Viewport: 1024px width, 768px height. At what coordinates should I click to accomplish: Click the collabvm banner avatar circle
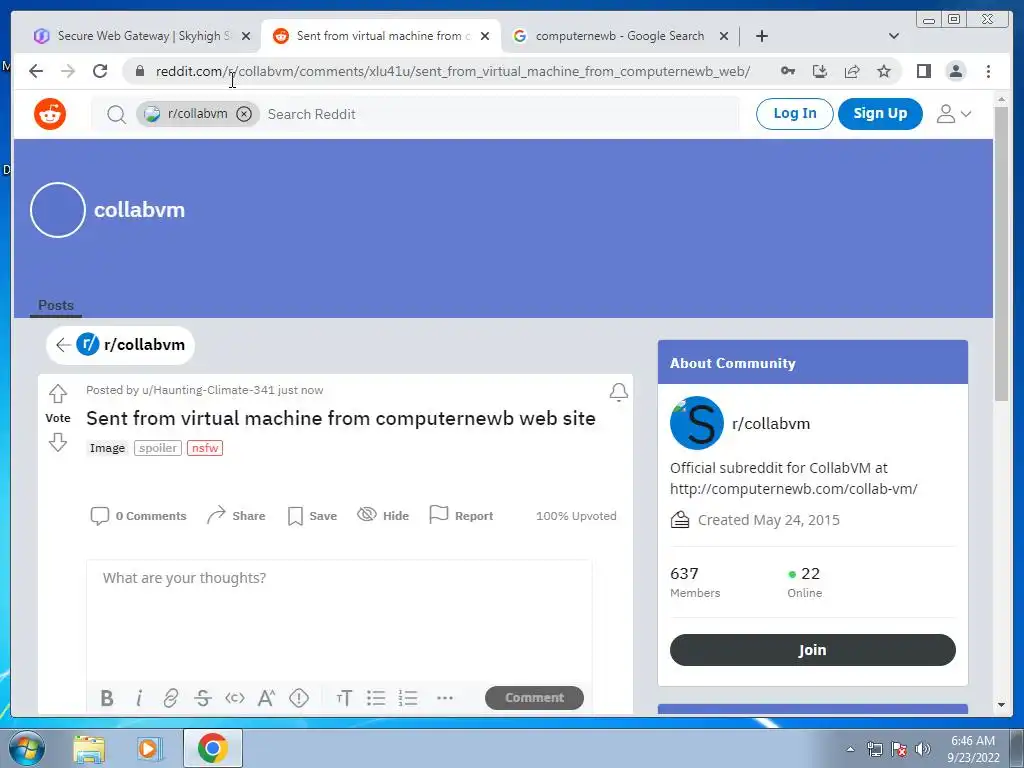58,210
